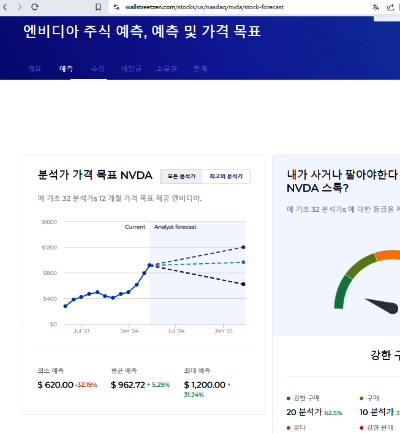400x434 pixels.
Task: Switch to 최고의 분석가 toggle option
Action: pyautogui.click(x=226, y=176)
